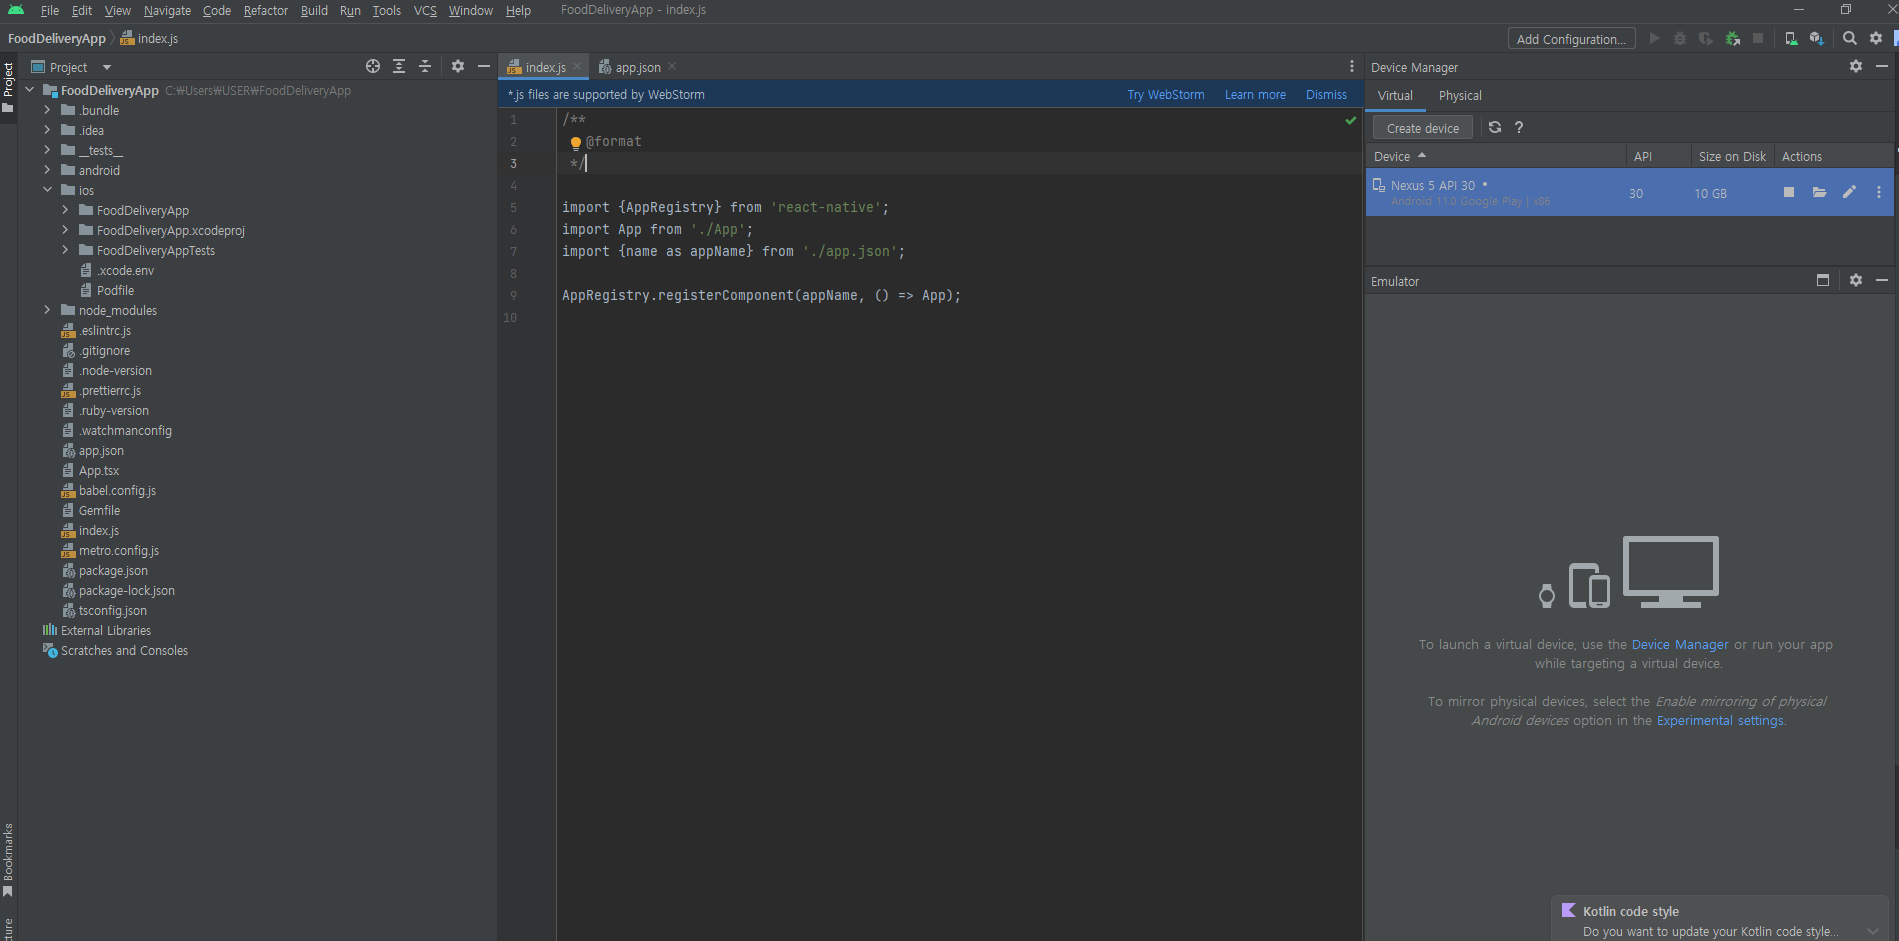Expand the __tests__ folder
This screenshot has height=941, width=1899.
click(x=47, y=150)
